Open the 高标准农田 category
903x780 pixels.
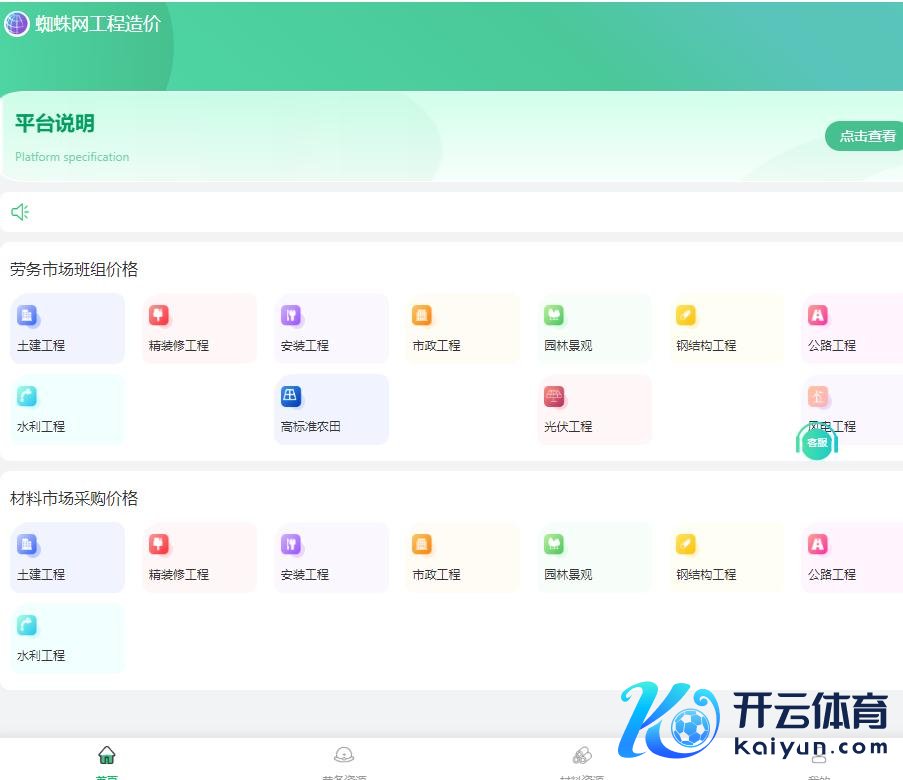pyautogui.click(x=331, y=410)
